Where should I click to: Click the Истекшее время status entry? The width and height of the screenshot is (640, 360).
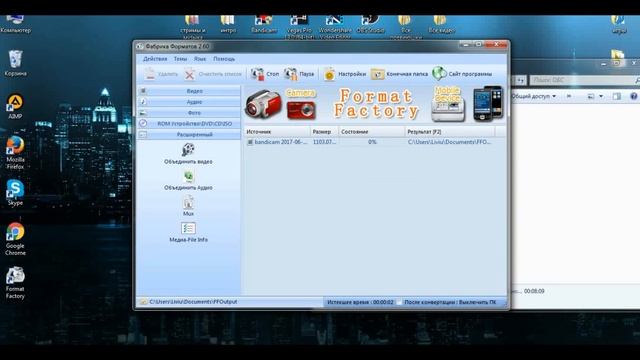click(x=360, y=302)
